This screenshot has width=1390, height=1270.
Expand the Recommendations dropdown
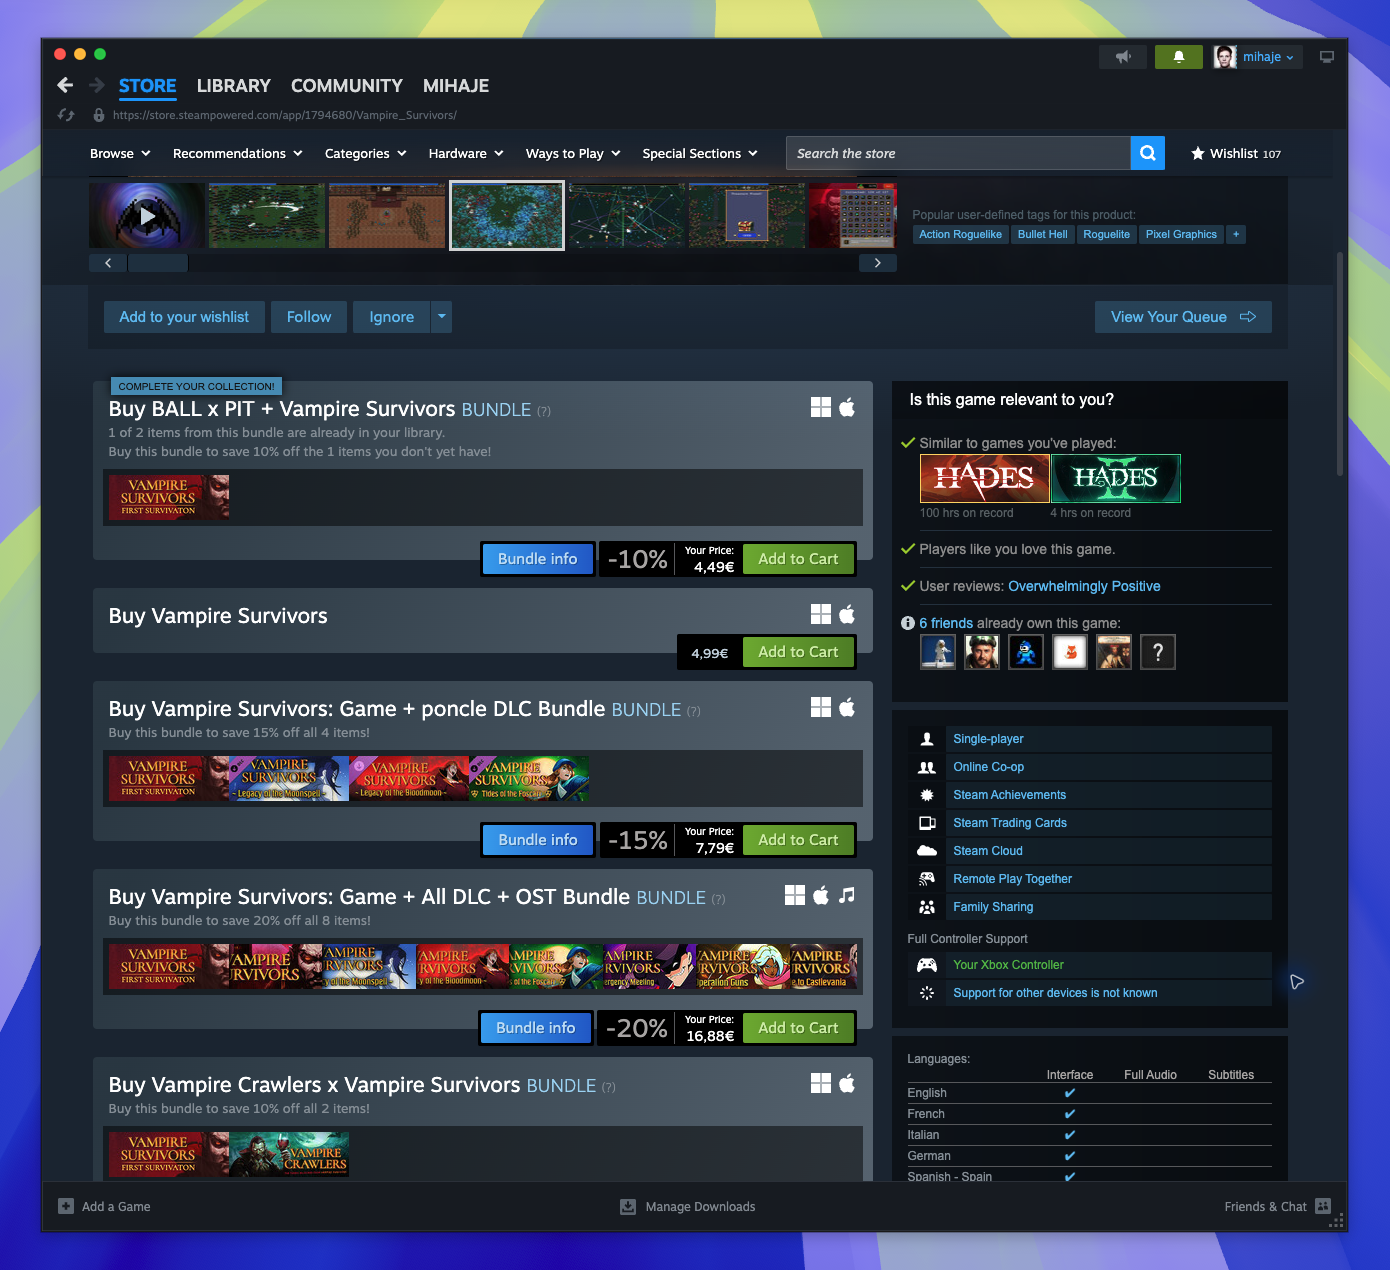point(238,153)
